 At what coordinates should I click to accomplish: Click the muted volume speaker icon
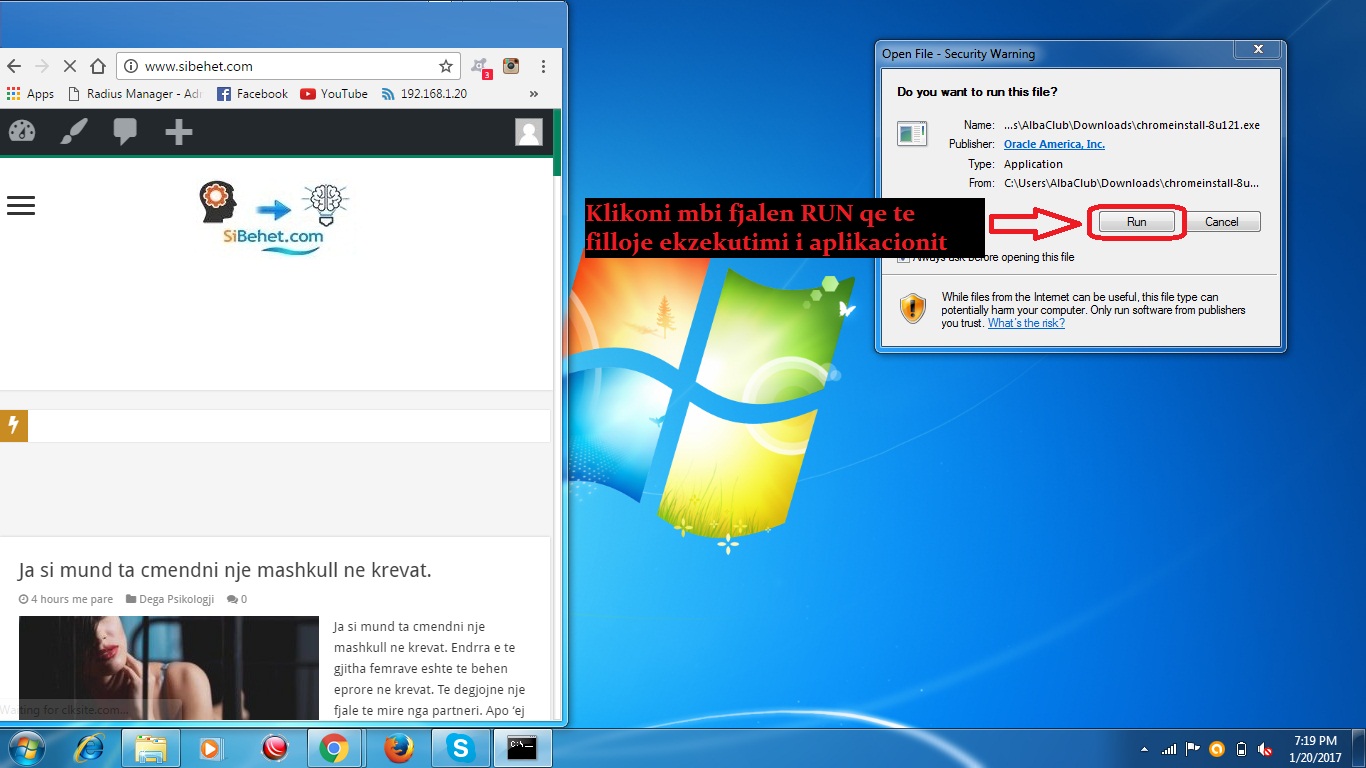pyautogui.click(x=1265, y=749)
